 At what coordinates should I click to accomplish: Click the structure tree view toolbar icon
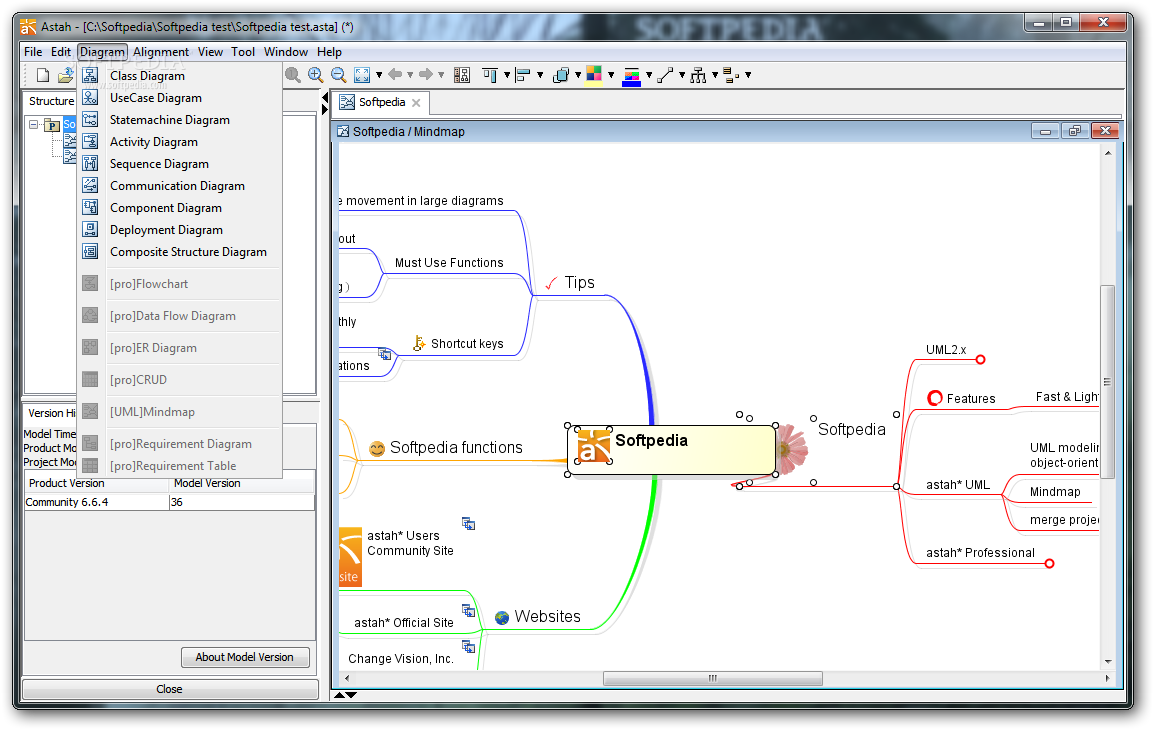click(462, 75)
